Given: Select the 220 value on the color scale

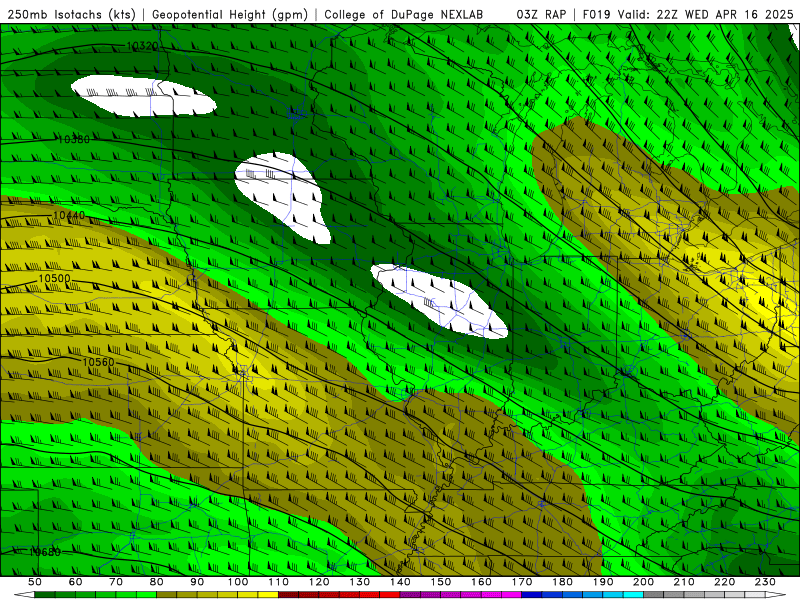Looking at the screenshot, I should [x=724, y=582].
